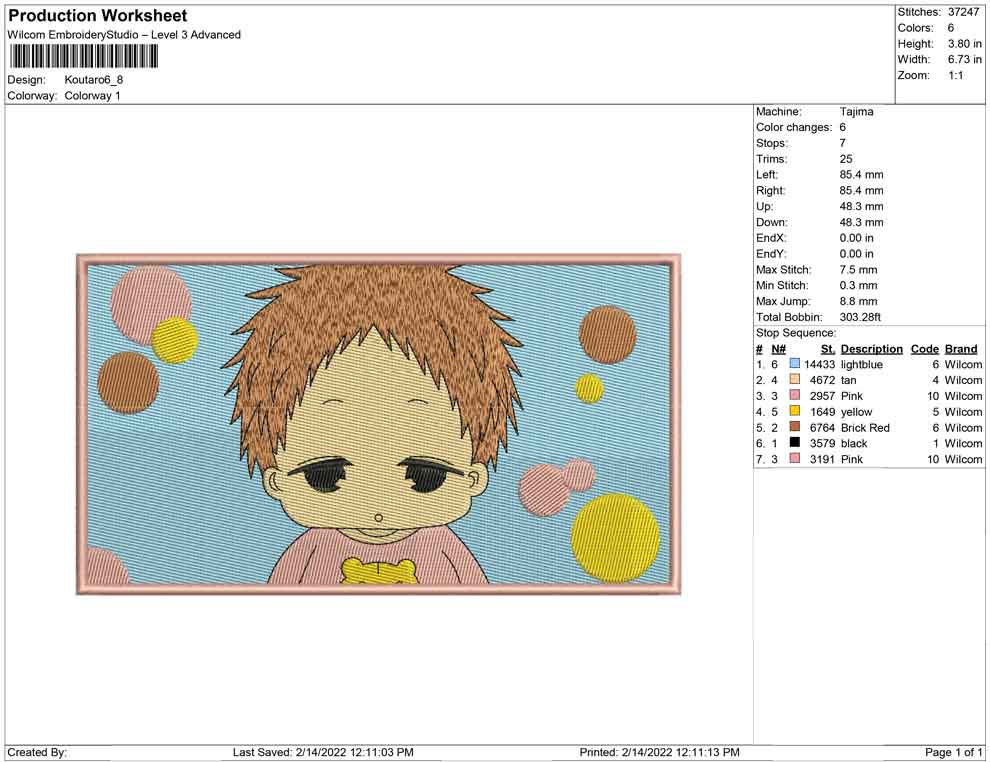Click the 'Color changes:' label
The image size is (990, 762).
(x=794, y=127)
